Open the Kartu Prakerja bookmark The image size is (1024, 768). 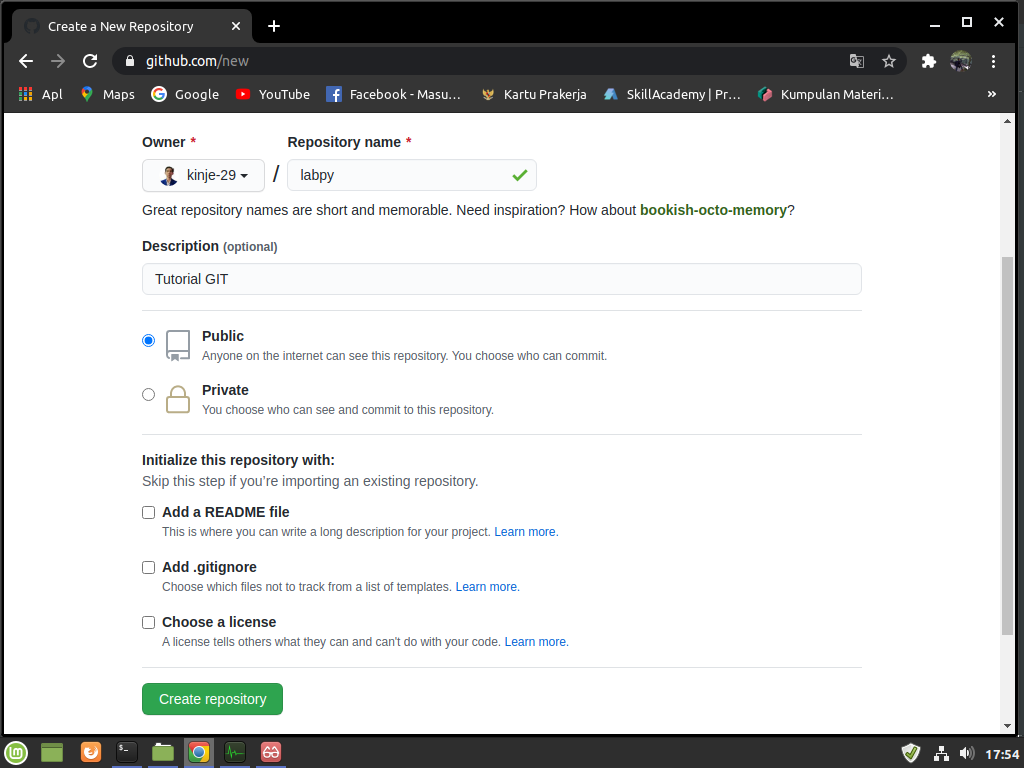(x=534, y=94)
